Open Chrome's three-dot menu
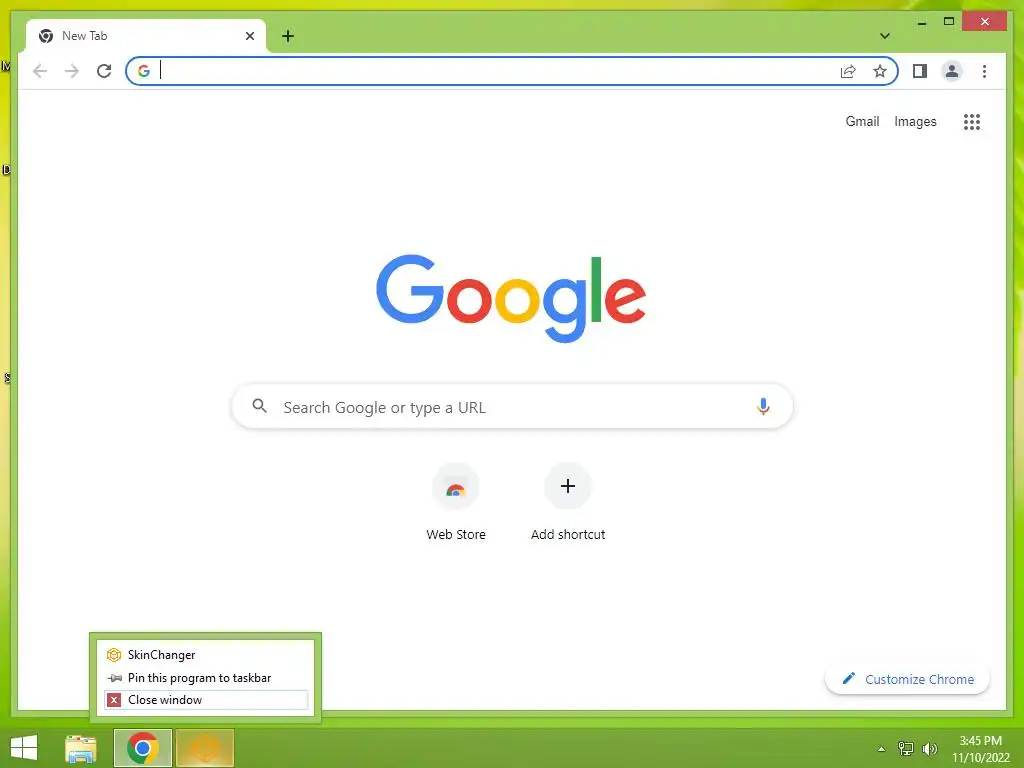1024x768 pixels. (x=984, y=71)
